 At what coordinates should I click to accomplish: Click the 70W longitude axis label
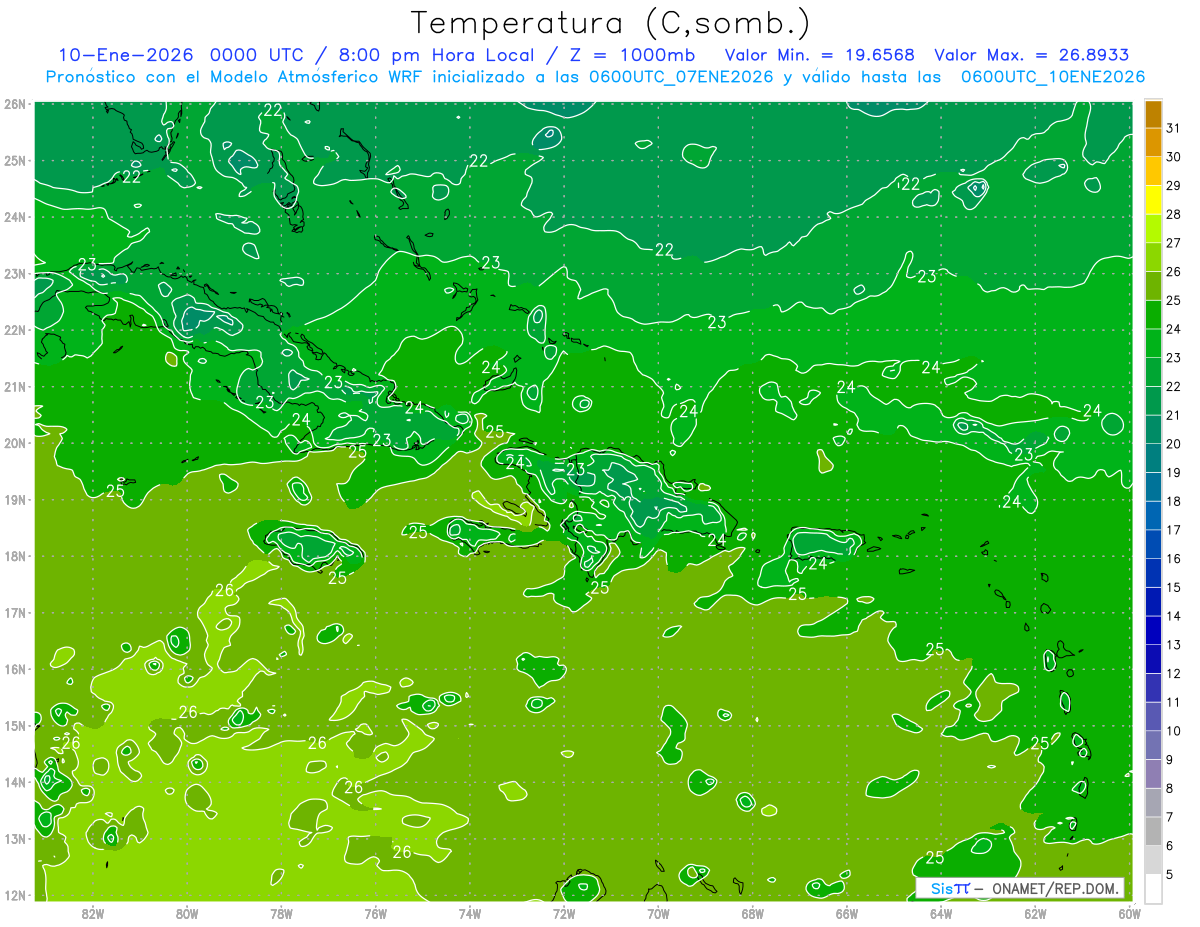point(658,913)
